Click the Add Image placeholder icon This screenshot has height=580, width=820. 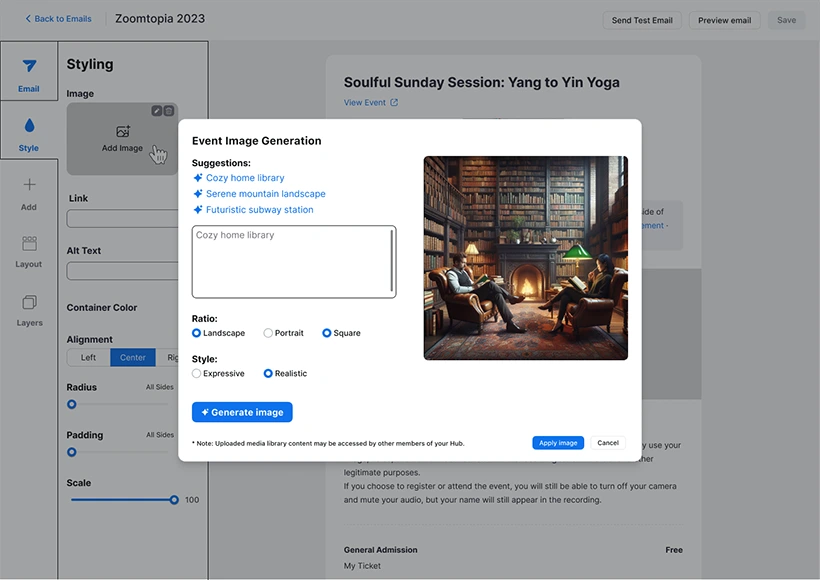pos(122,131)
